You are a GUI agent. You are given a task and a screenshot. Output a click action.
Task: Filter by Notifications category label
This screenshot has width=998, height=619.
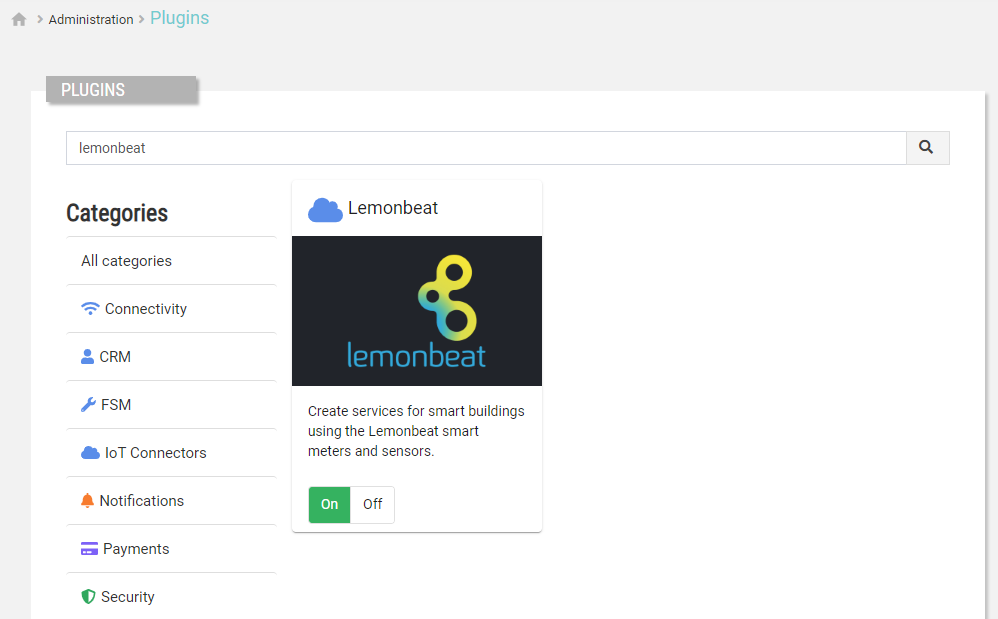point(142,501)
